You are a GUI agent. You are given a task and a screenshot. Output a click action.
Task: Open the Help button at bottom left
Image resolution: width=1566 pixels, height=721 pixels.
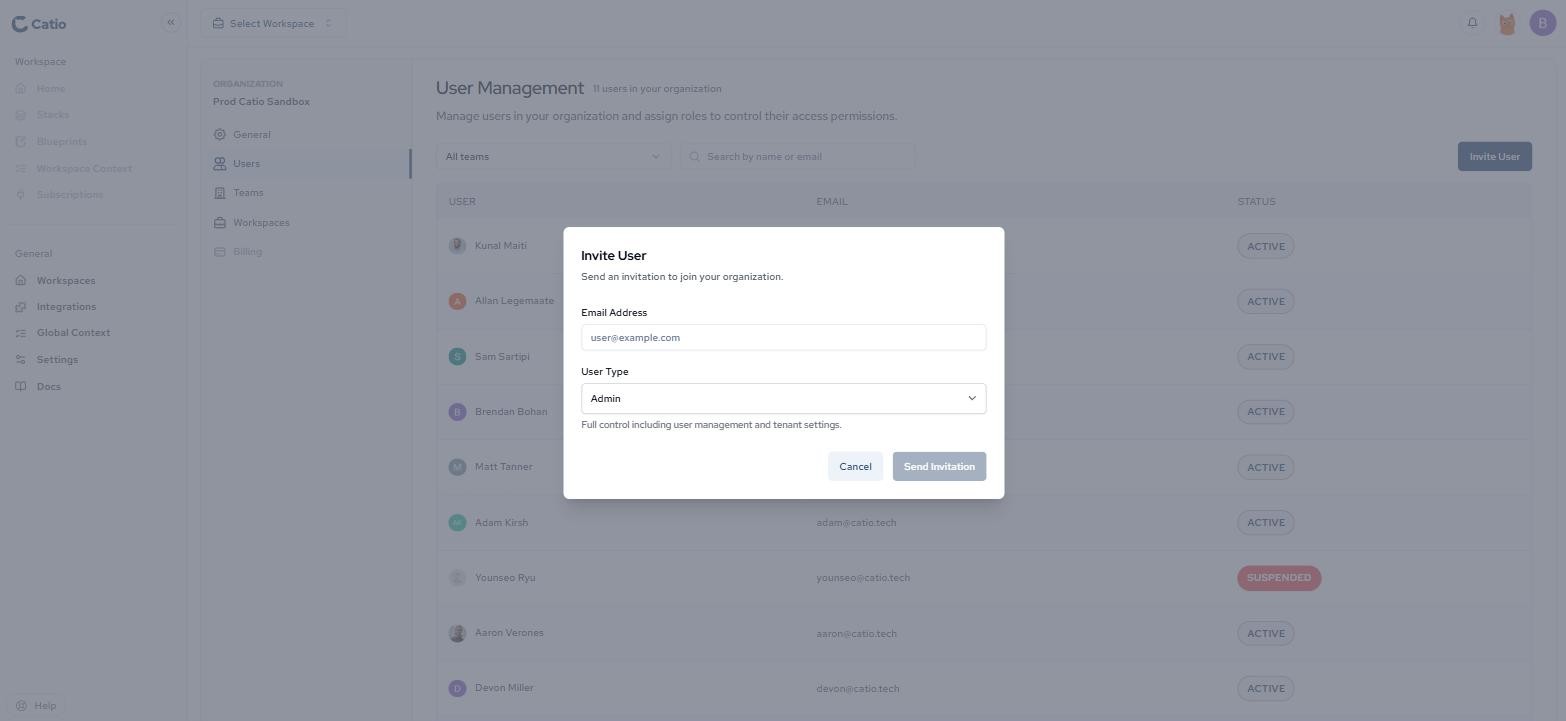[x=37, y=706]
